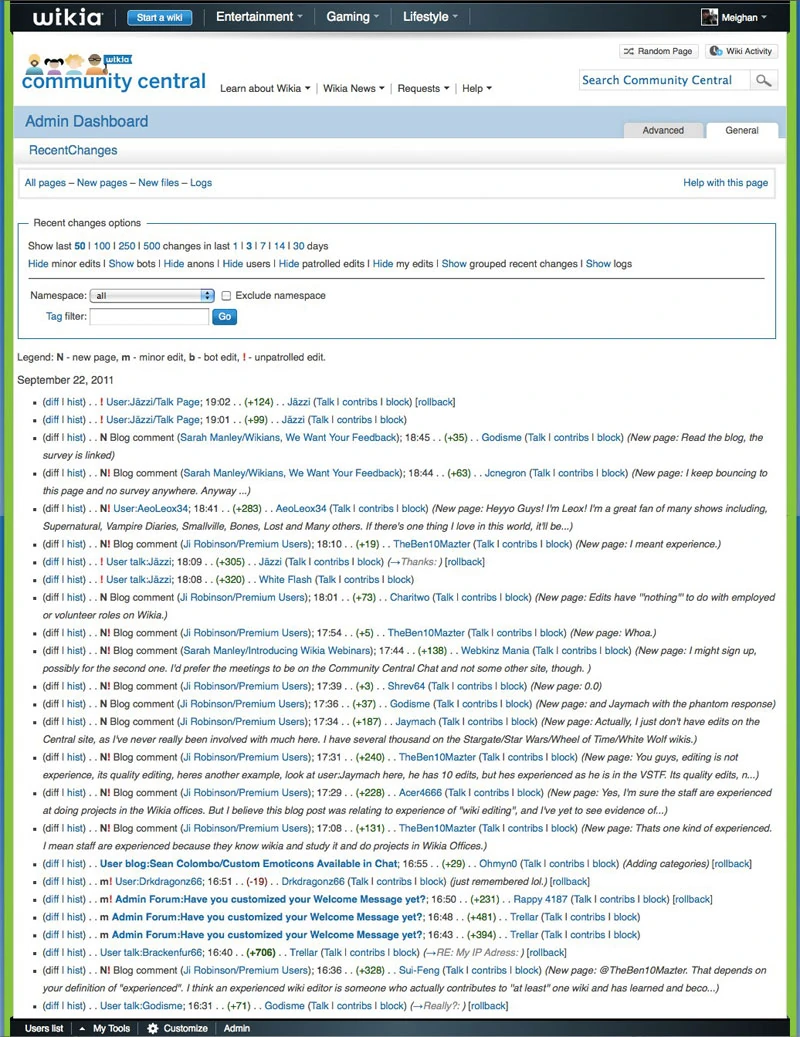Open the Namespace combo box
Screen dimensions: 800x1037
click(152, 296)
